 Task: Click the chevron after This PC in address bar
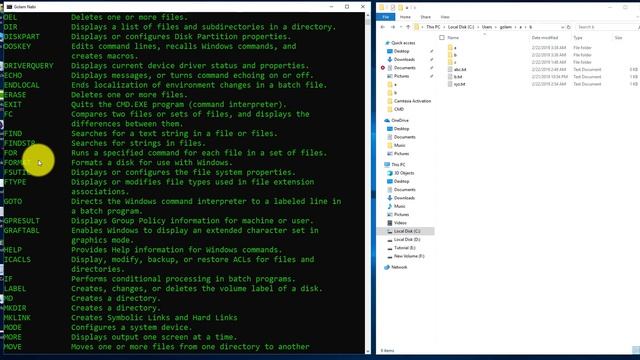444,27
